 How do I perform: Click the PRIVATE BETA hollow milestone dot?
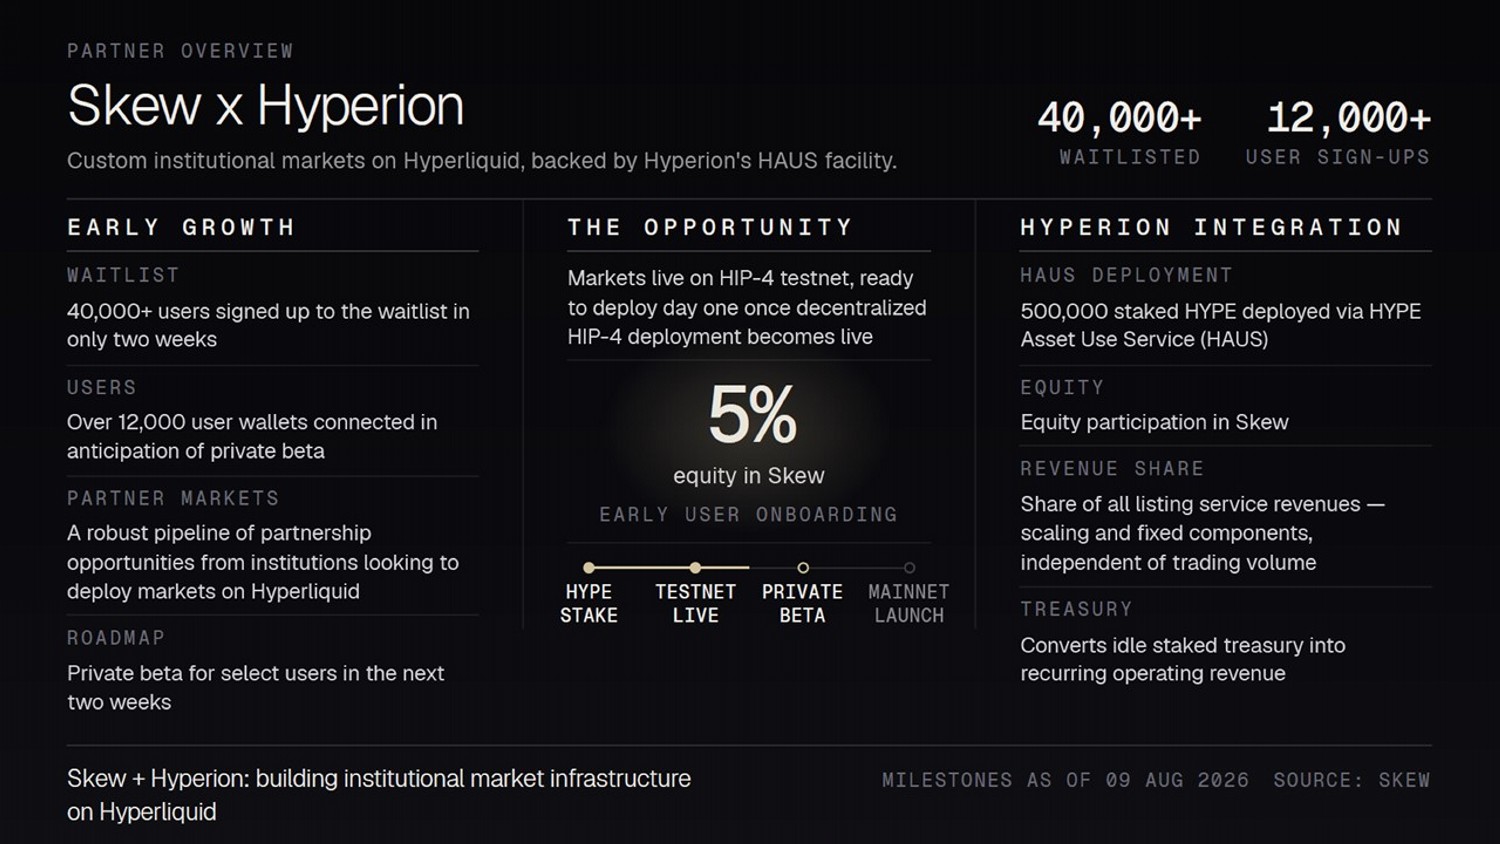point(802,568)
